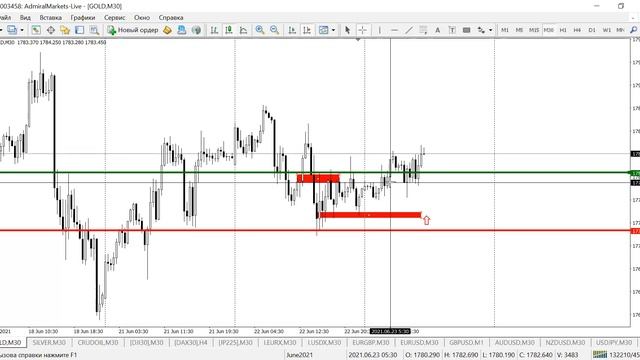Open the Окно menu

pyautogui.click(x=142, y=18)
